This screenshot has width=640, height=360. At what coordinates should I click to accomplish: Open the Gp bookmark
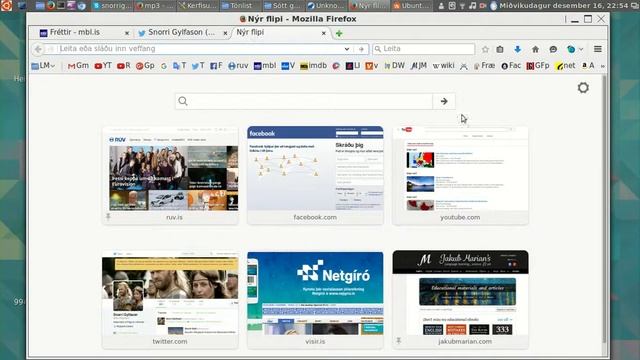pos(145,66)
